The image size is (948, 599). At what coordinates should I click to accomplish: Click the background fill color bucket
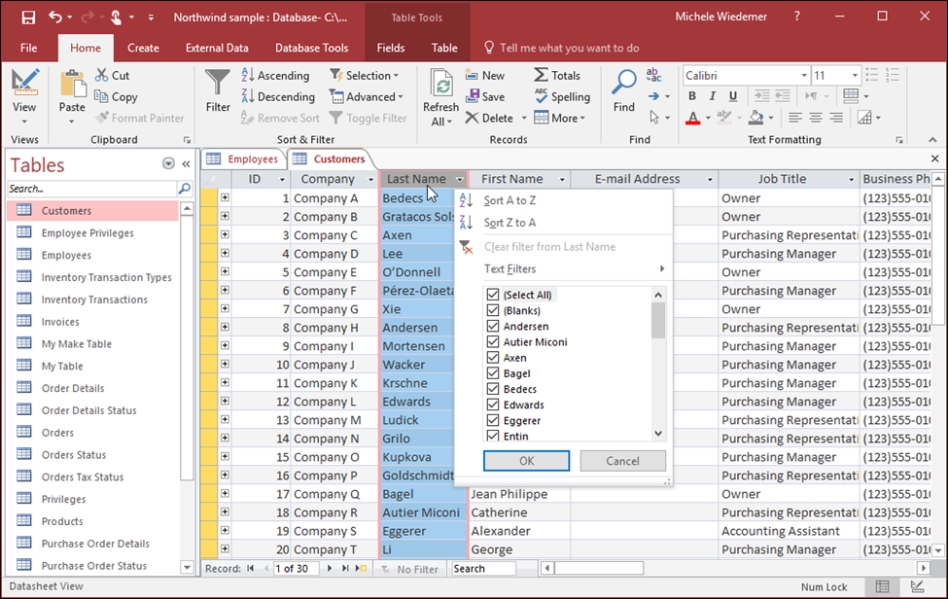point(756,117)
